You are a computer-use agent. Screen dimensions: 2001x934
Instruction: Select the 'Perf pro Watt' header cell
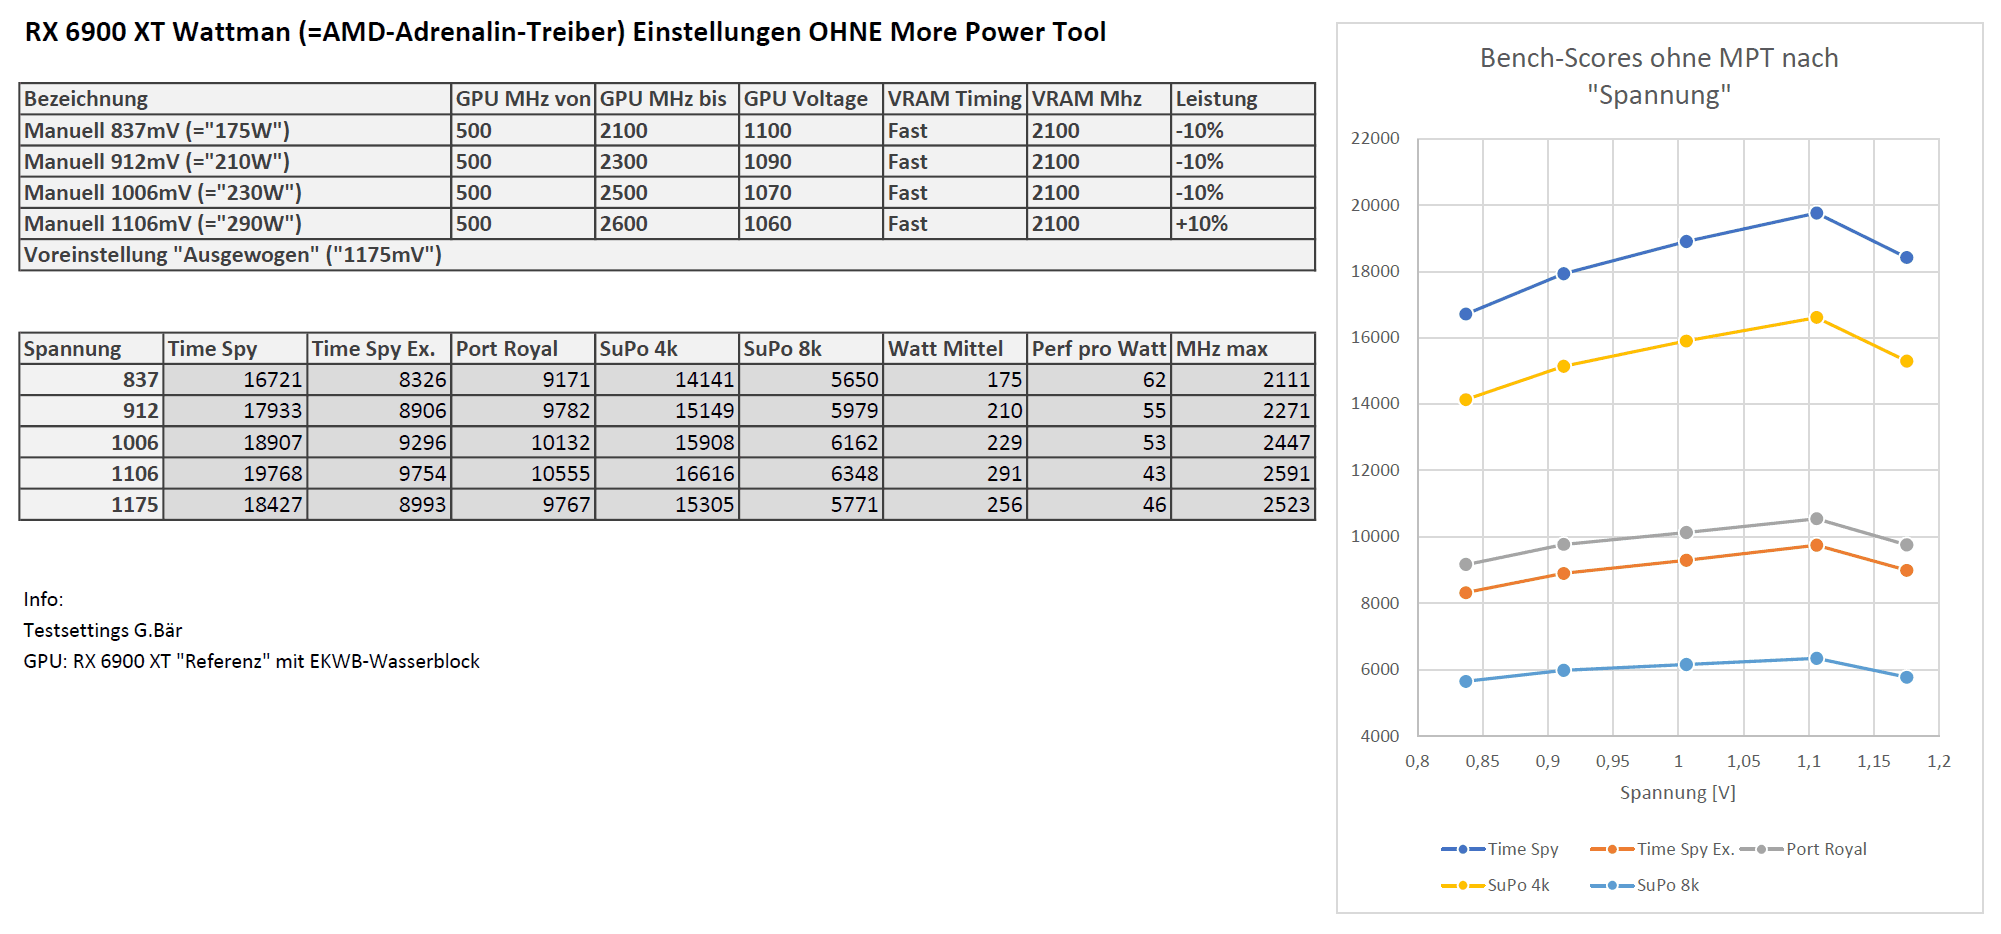[1099, 349]
